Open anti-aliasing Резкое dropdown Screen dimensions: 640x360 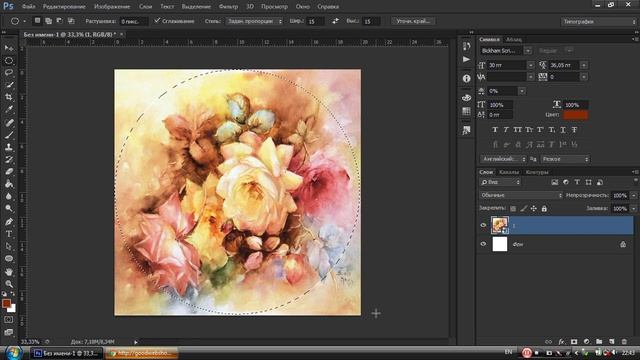coord(565,159)
